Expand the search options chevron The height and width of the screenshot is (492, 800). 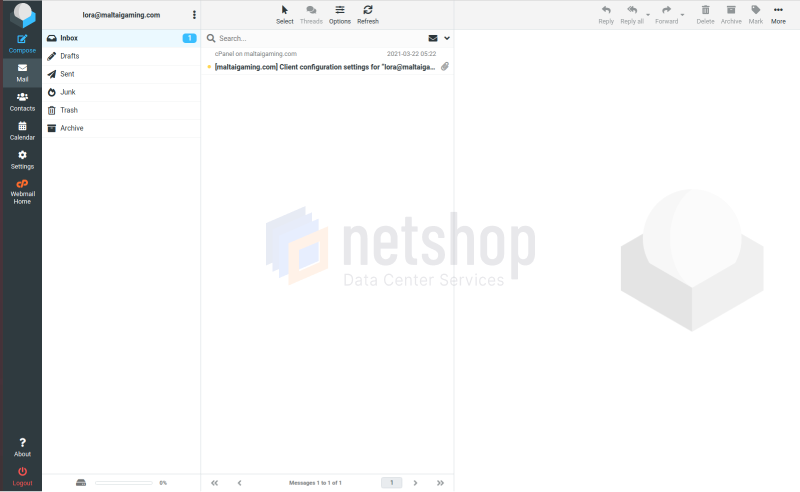(x=447, y=38)
